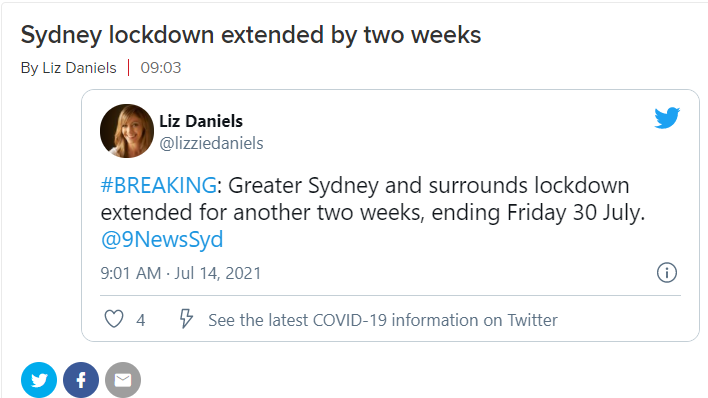
Task: Share article via Facebook button
Action: pos(81,380)
